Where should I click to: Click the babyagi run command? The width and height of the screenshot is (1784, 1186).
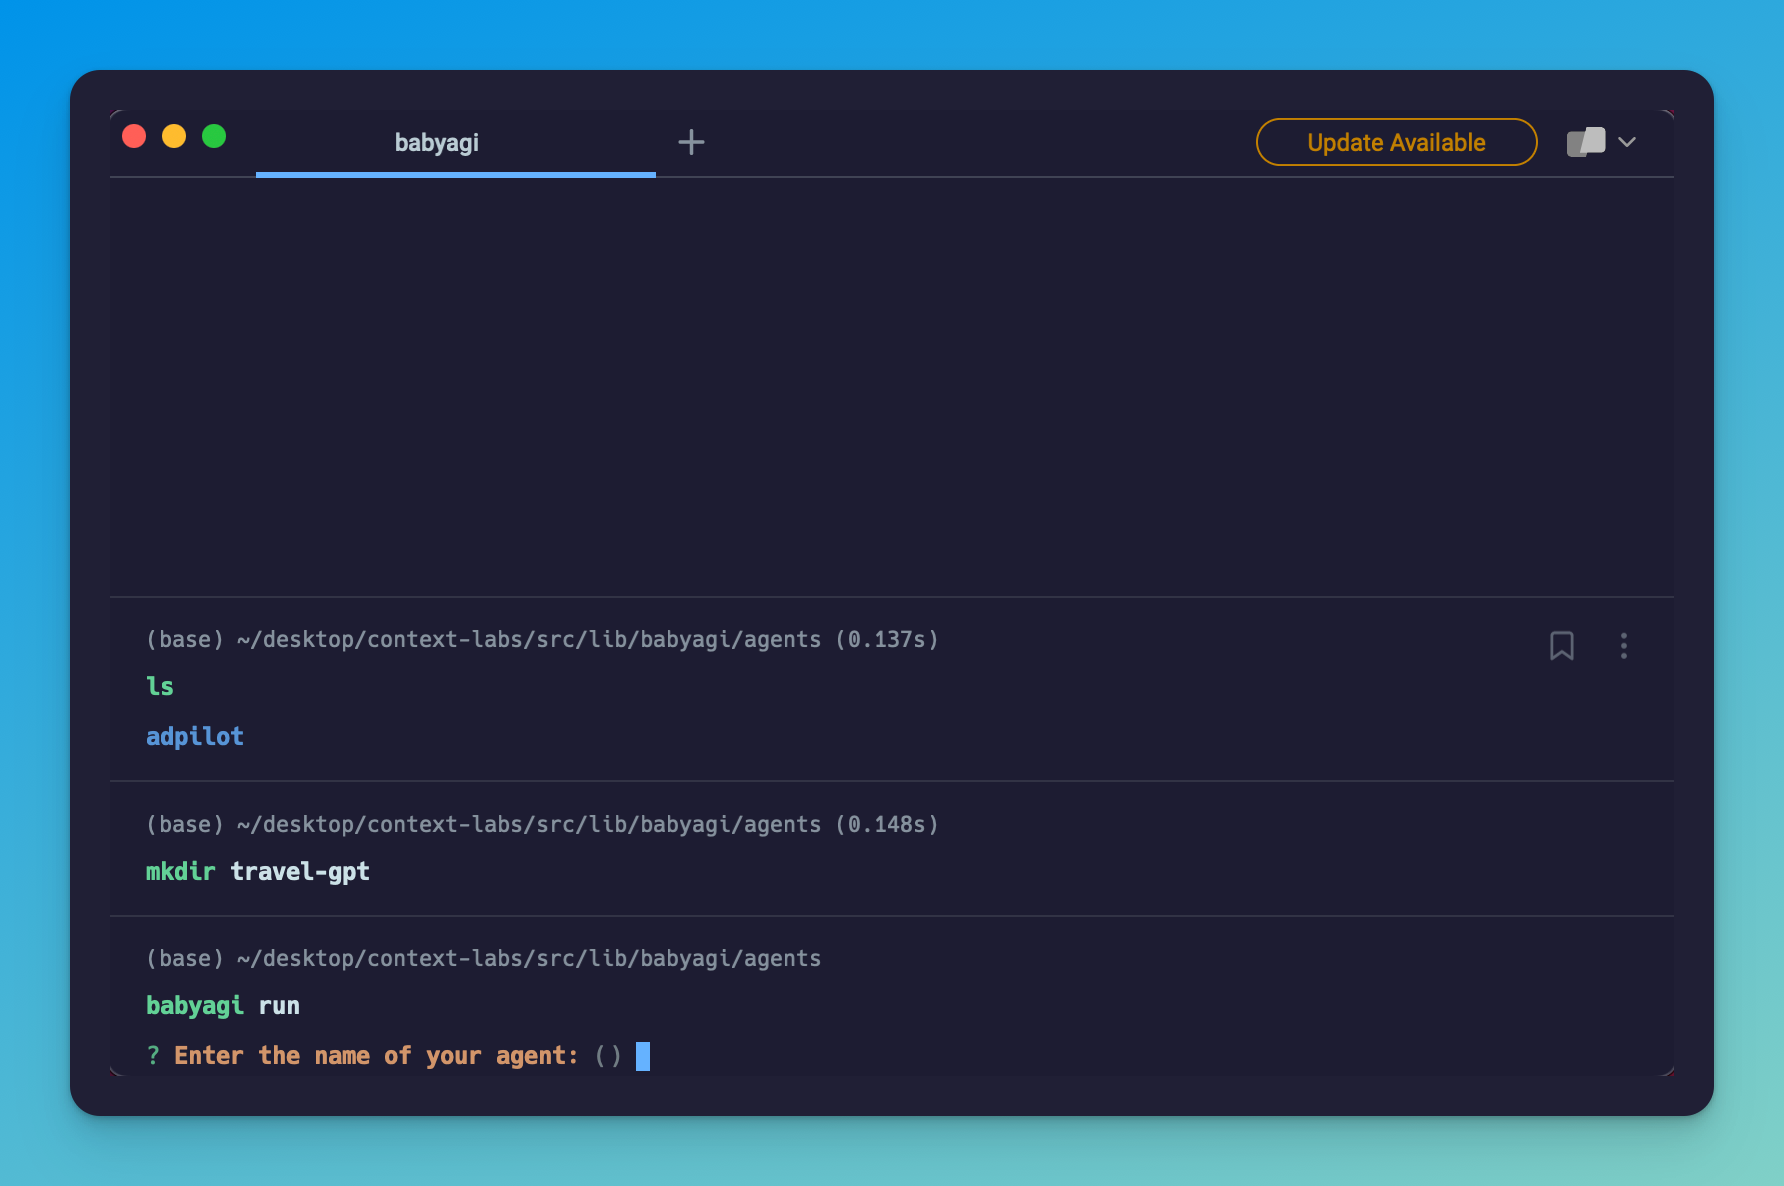point(223,1006)
